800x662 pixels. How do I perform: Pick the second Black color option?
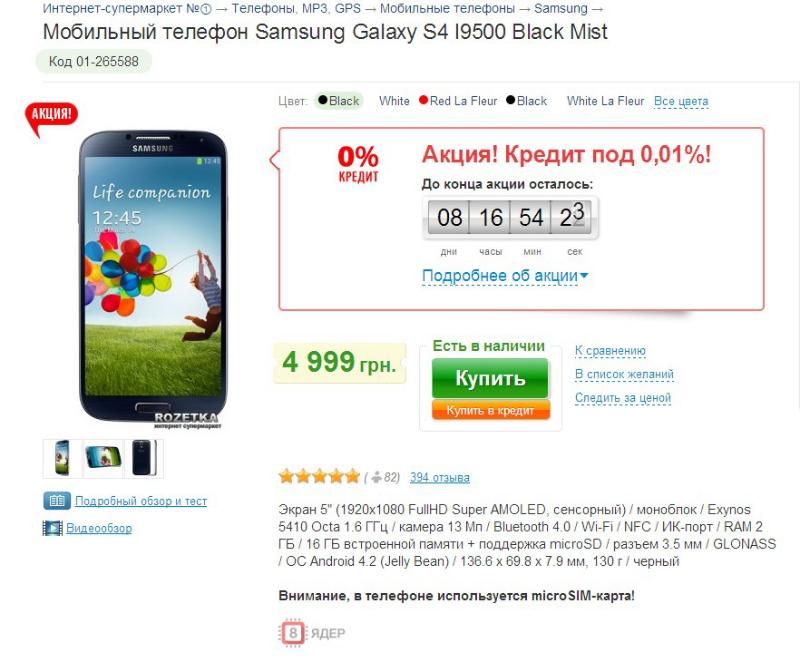527,101
